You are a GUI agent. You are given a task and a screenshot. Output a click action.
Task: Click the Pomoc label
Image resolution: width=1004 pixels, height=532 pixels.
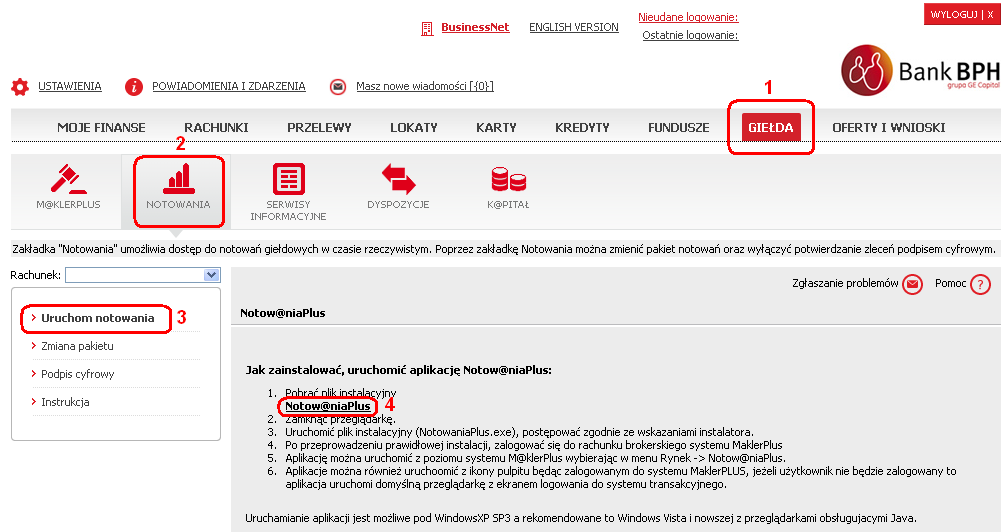tap(950, 284)
